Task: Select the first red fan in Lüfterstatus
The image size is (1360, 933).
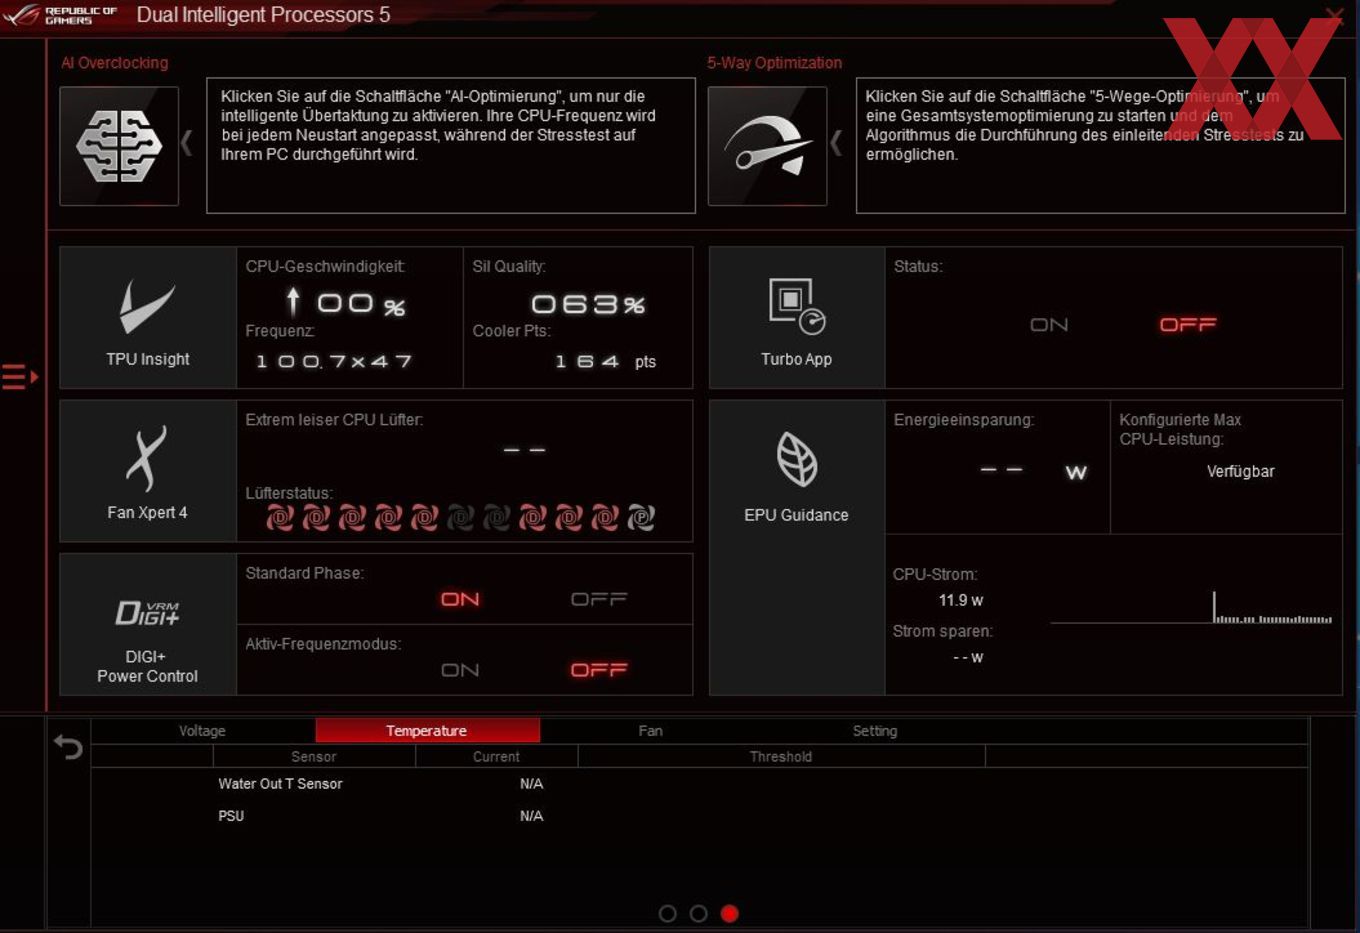Action: point(280,517)
